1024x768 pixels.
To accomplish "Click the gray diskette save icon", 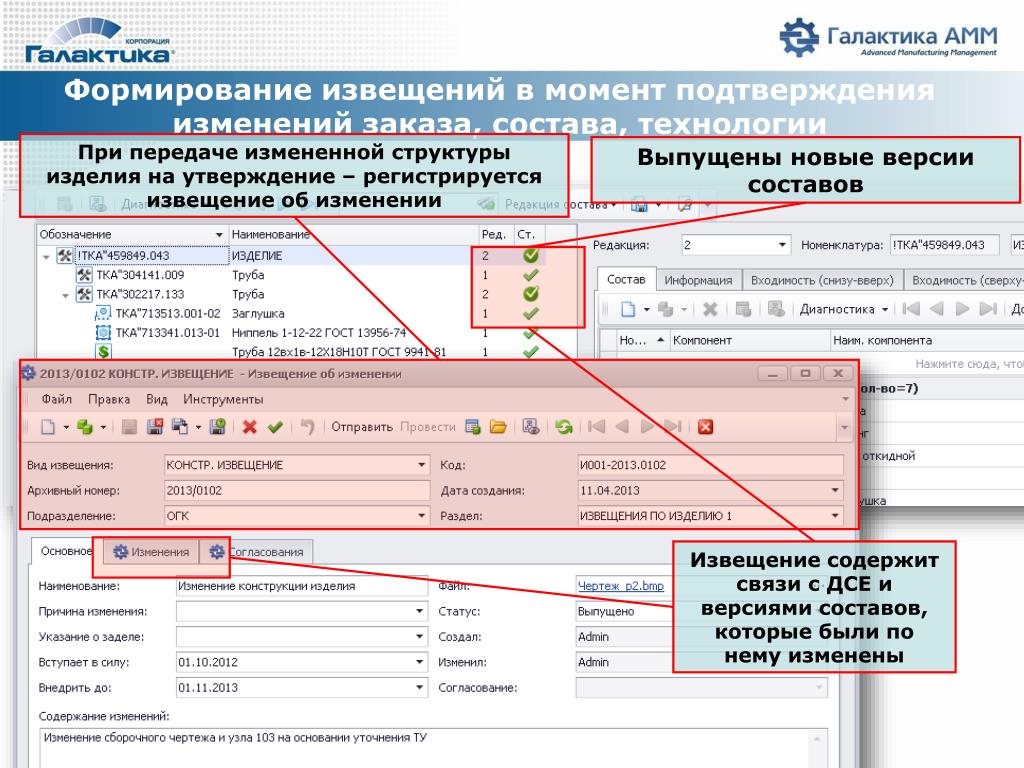I will coord(129,427).
